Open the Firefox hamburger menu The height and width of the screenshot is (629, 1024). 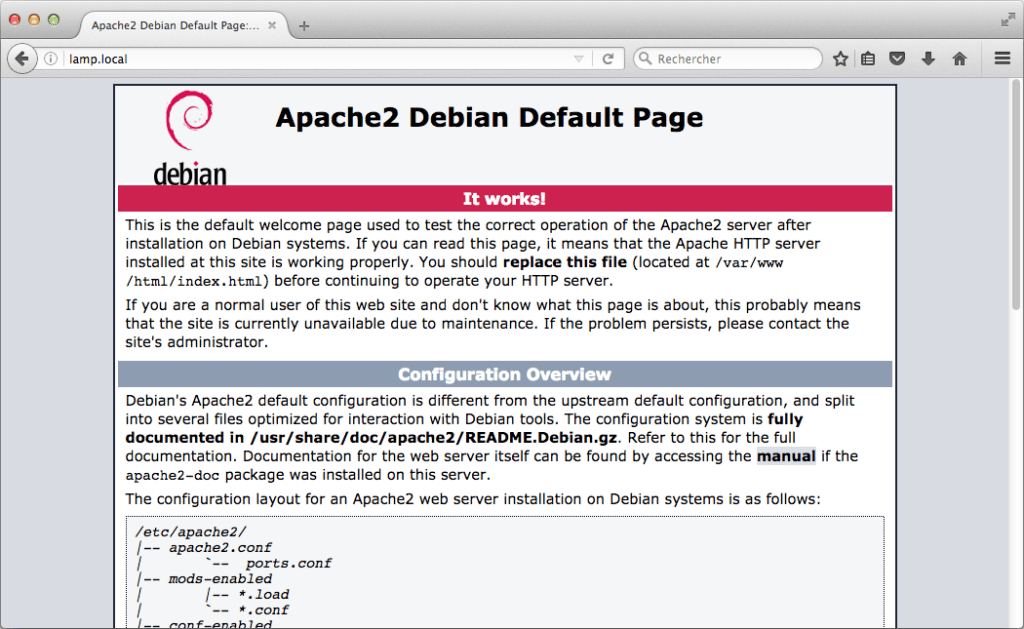pyautogui.click(x=1000, y=58)
